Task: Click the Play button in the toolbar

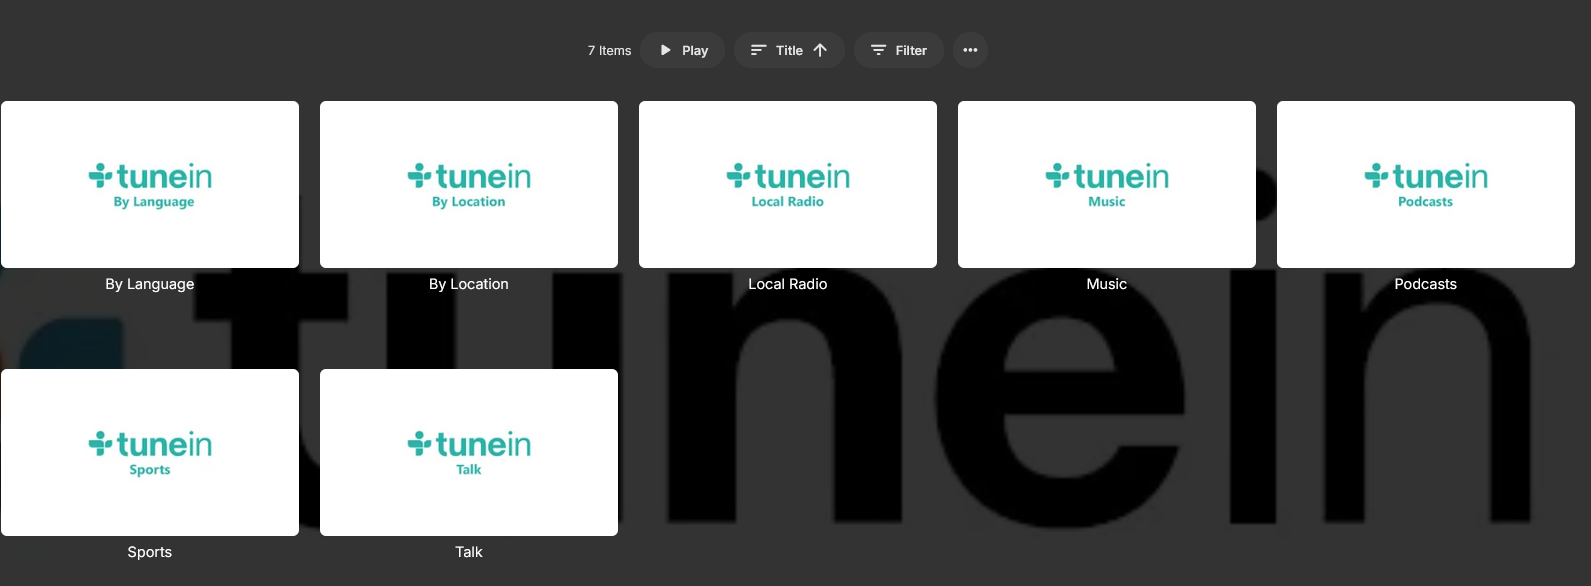Action: 683,50
